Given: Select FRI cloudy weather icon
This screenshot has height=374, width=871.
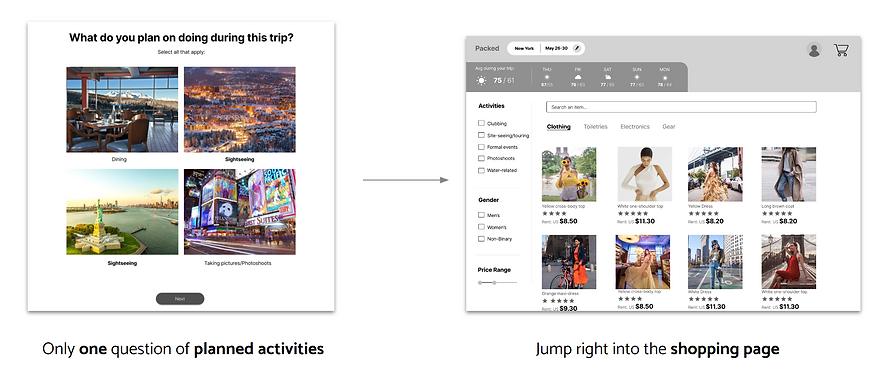Looking at the screenshot, I should click(578, 77).
